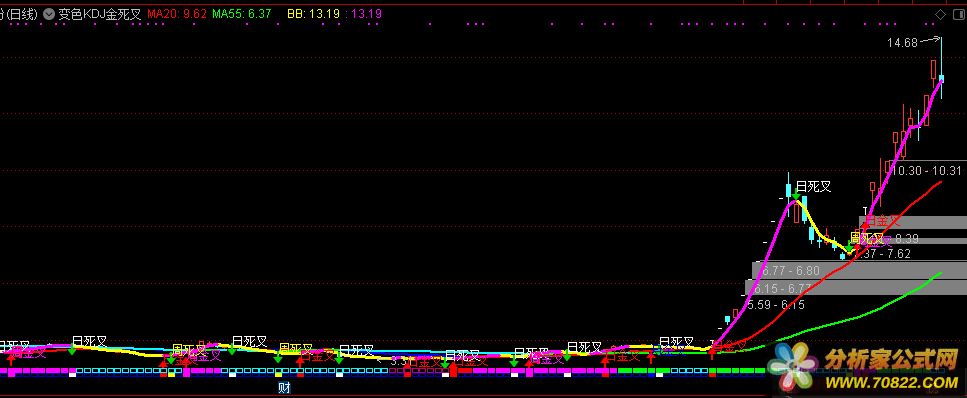Click the 14.68 high price label
Viewport: 967px width, 398px height.
pyautogui.click(x=902, y=43)
